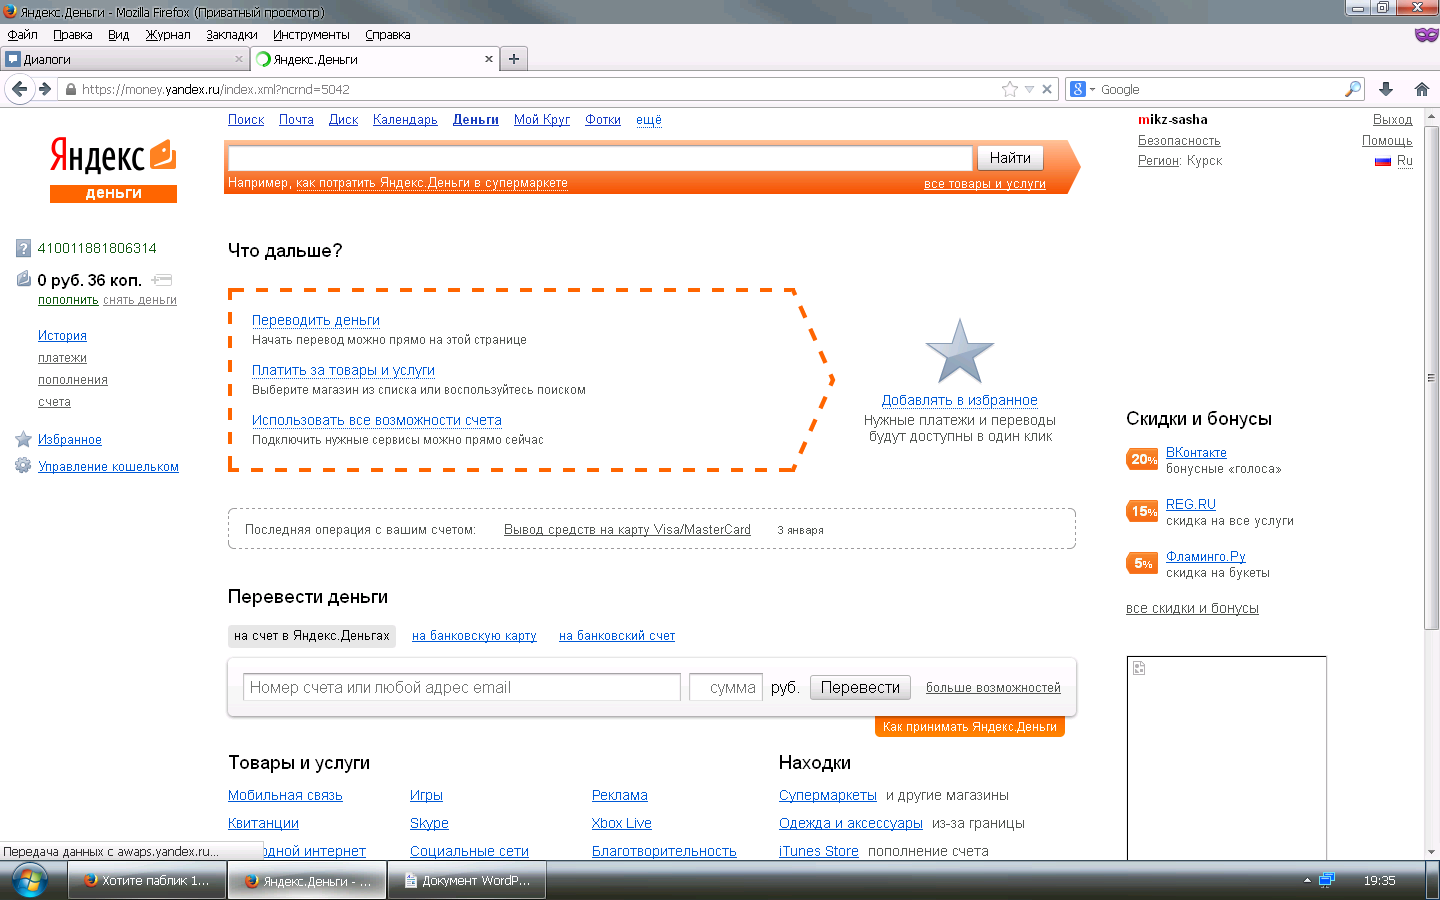Click the large favorites star image

point(960,351)
